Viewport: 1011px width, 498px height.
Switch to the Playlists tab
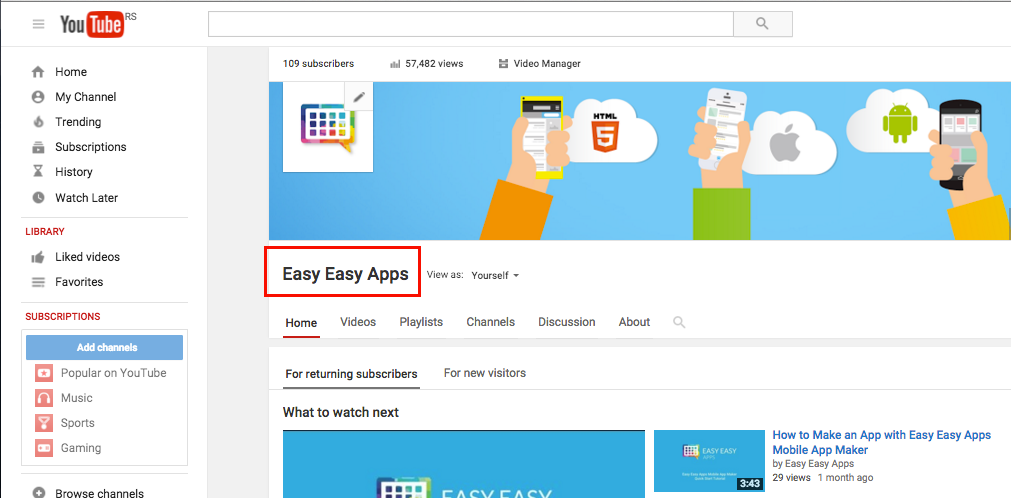tap(421, 322)
